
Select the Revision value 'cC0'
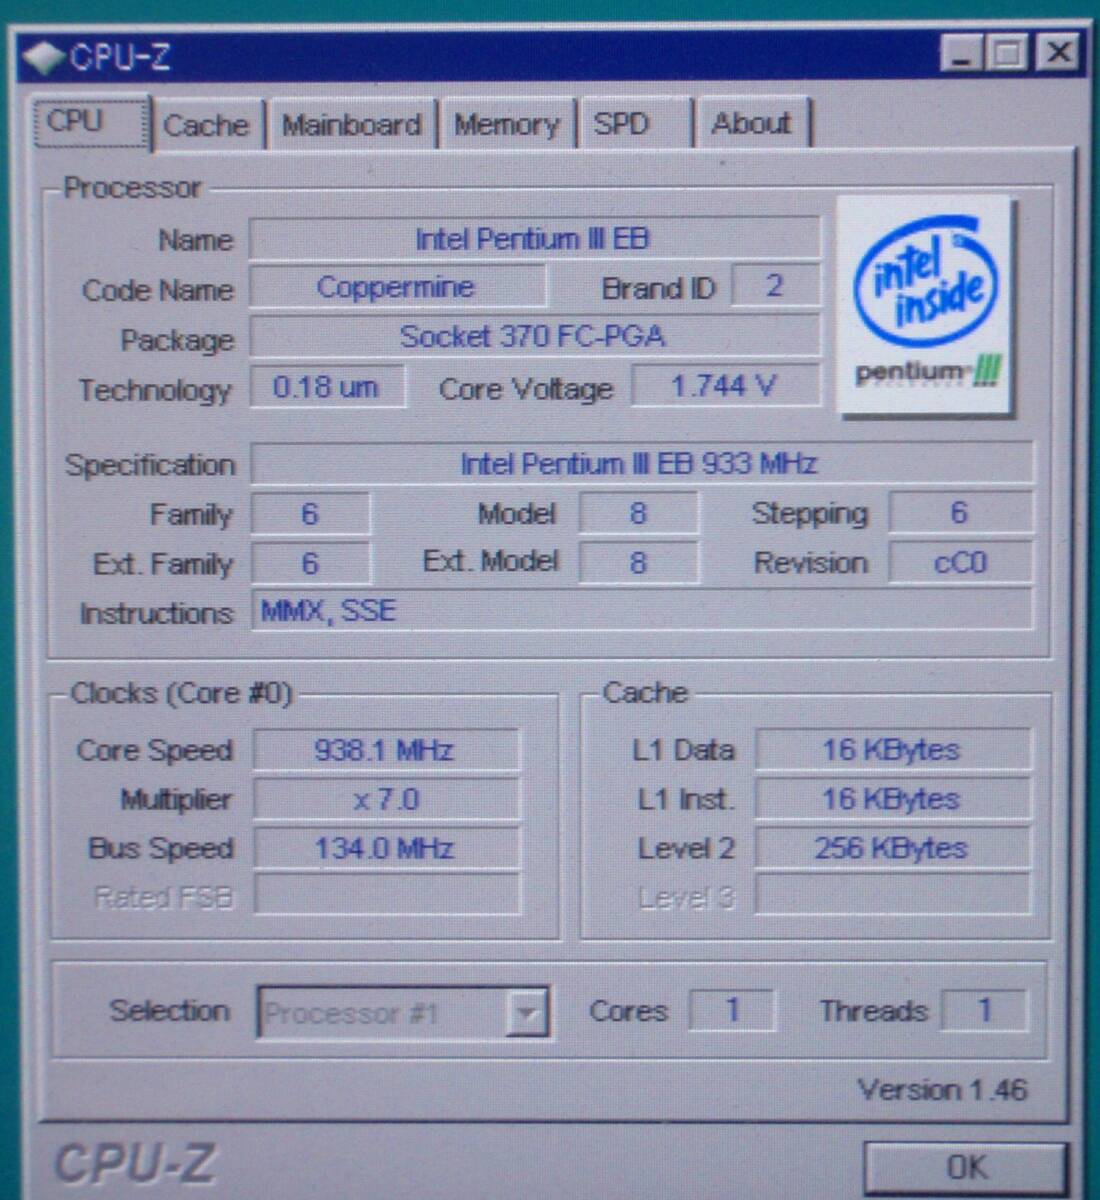[959, 562]
